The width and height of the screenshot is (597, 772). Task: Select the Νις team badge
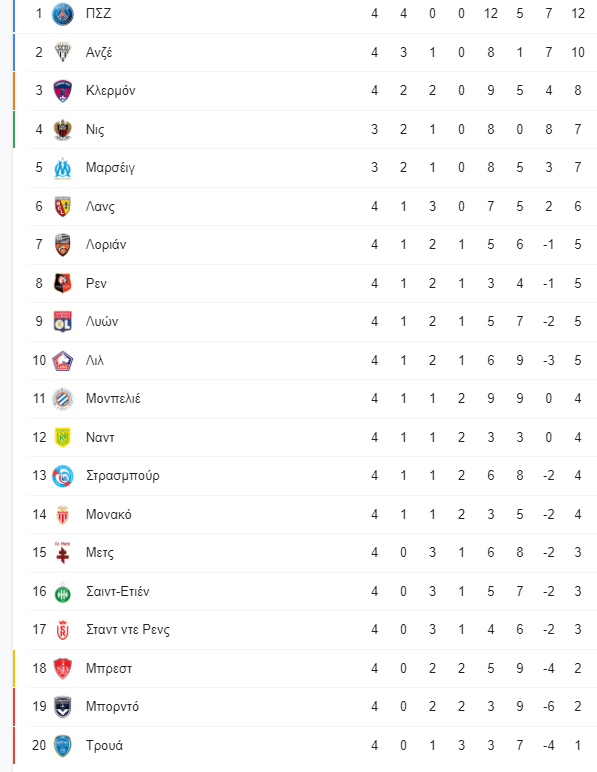(x=63, y=129)
